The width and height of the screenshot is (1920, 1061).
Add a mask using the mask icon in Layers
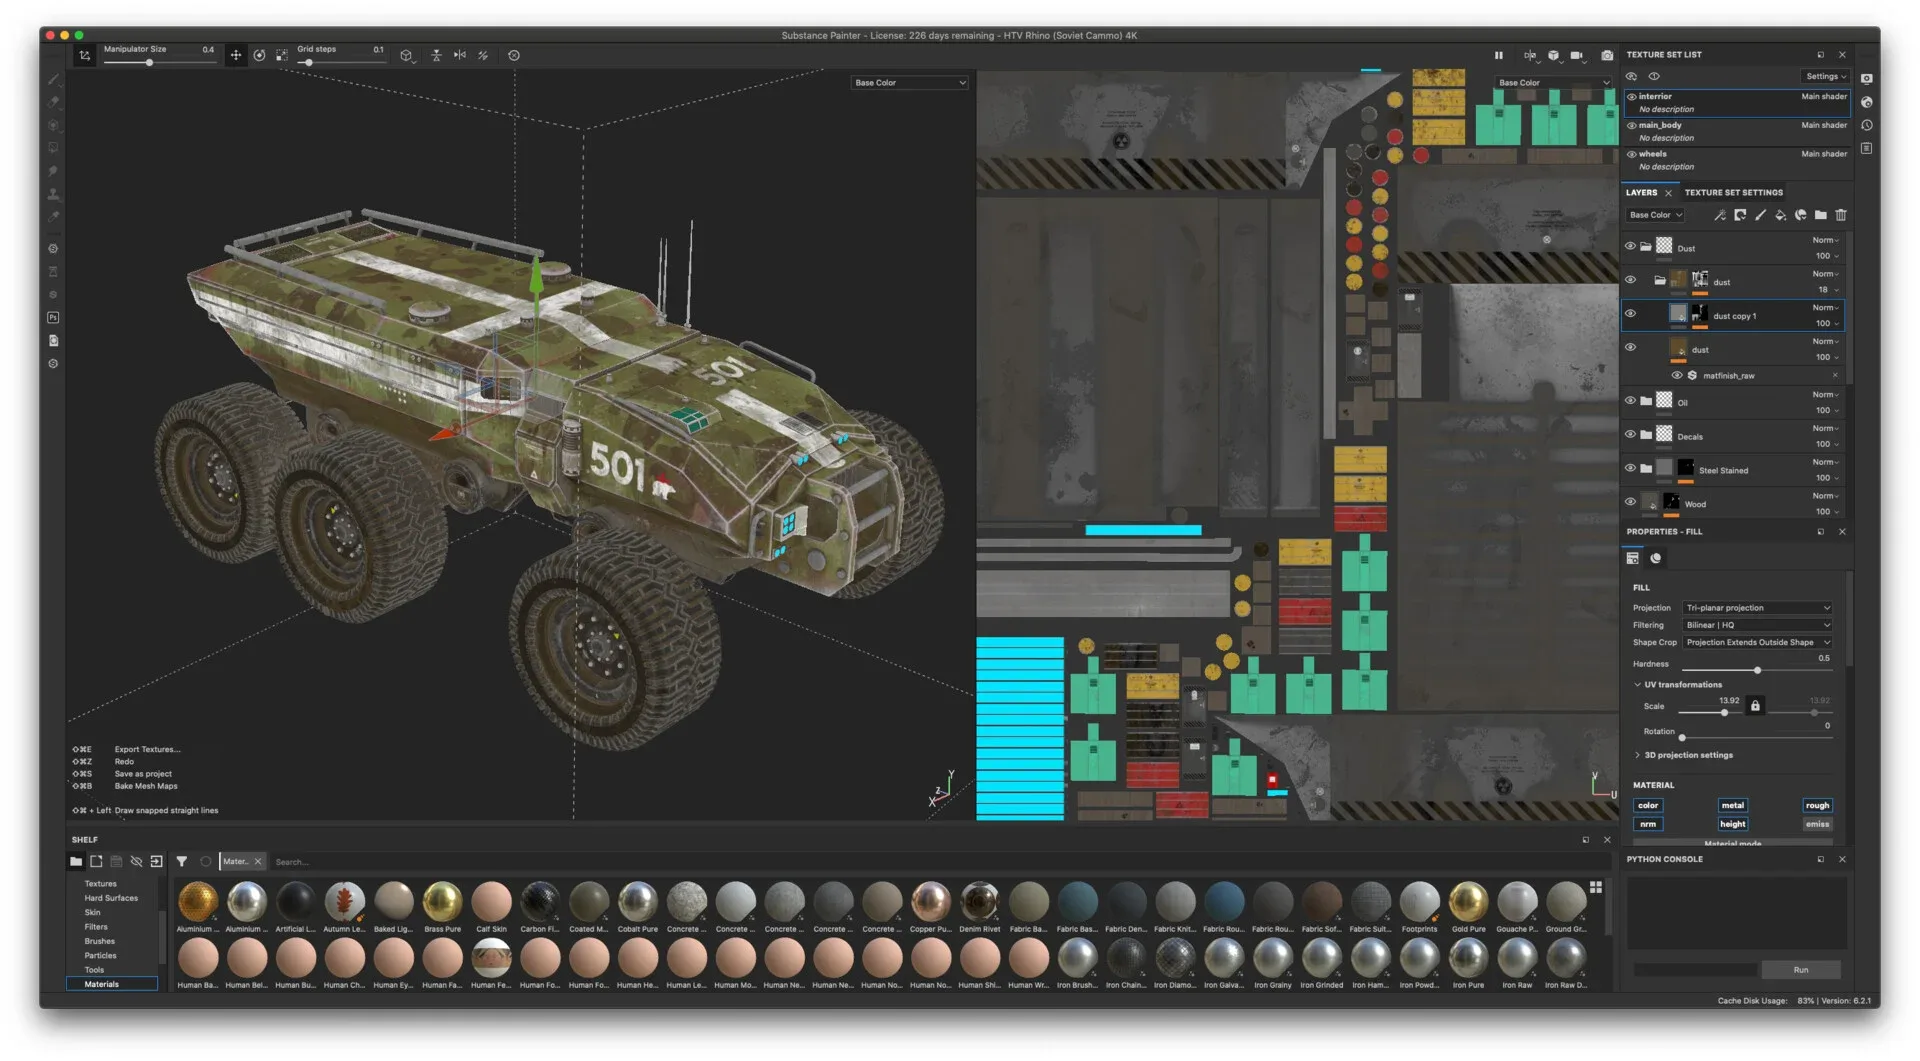coord(1740,215)
